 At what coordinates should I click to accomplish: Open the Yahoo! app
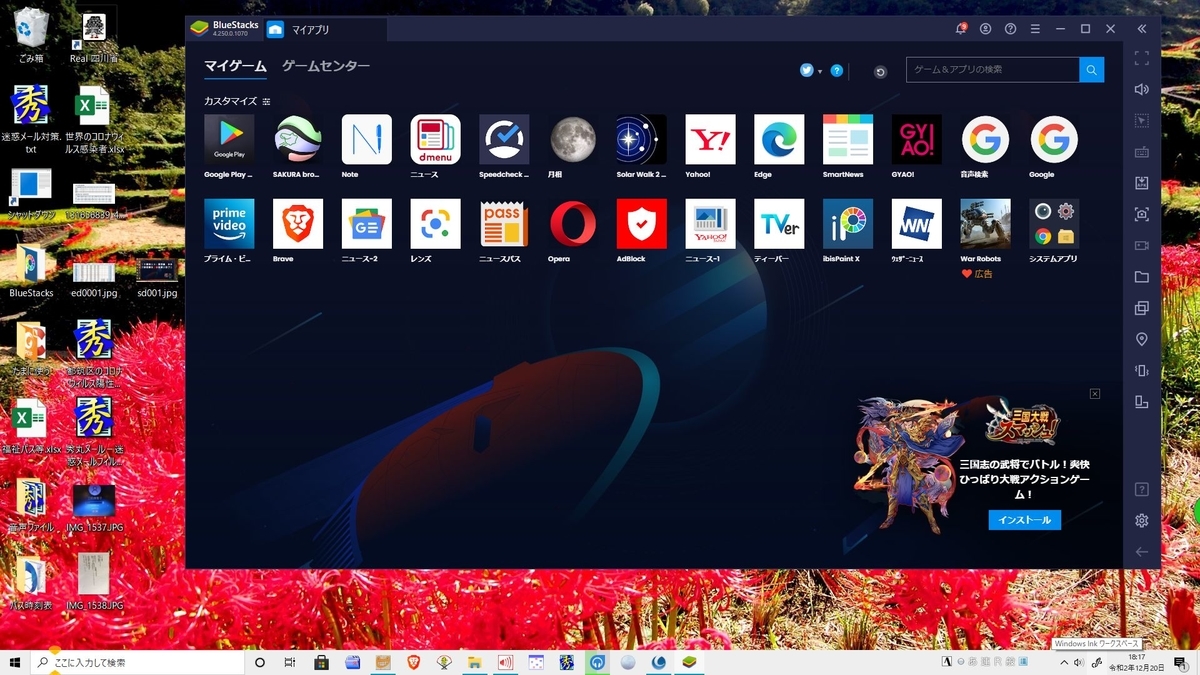(x=711, y=139)
